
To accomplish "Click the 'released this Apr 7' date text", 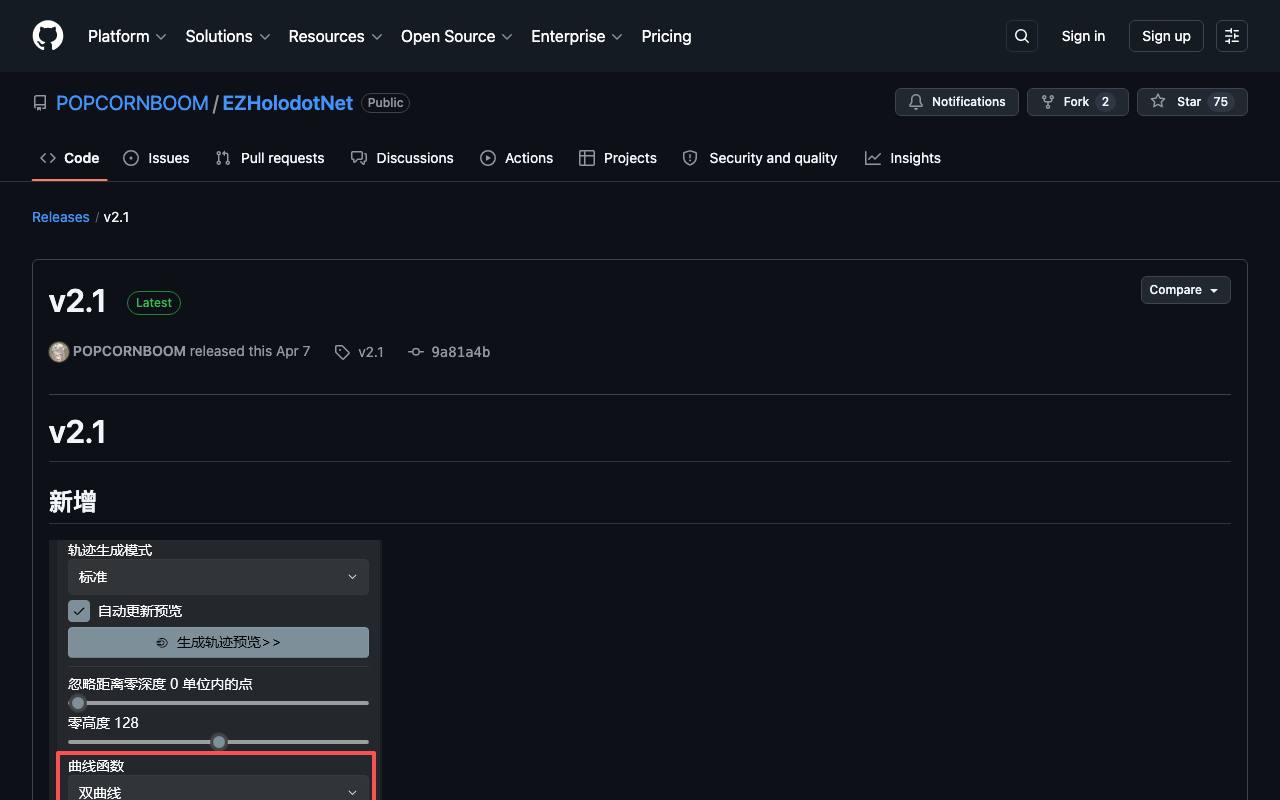I will 250,352.
